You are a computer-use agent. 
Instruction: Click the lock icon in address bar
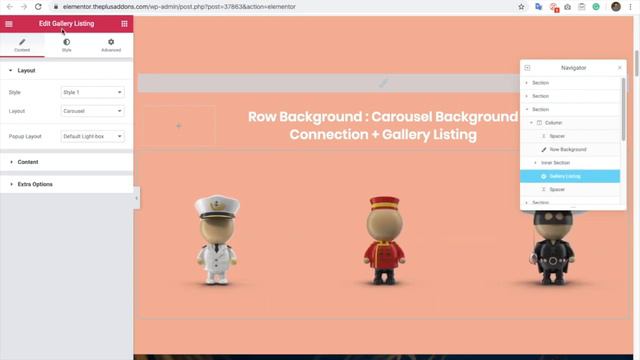[56, 7]
